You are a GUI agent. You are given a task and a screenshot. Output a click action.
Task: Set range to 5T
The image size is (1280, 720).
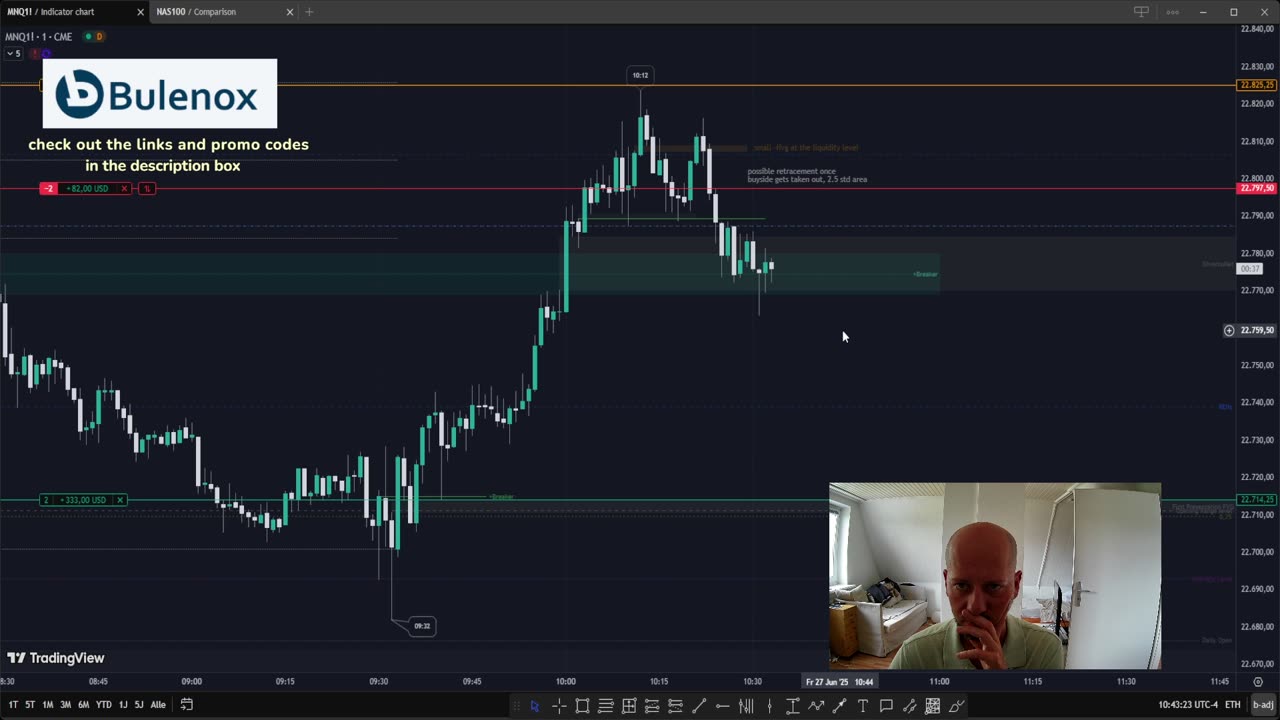30,705
